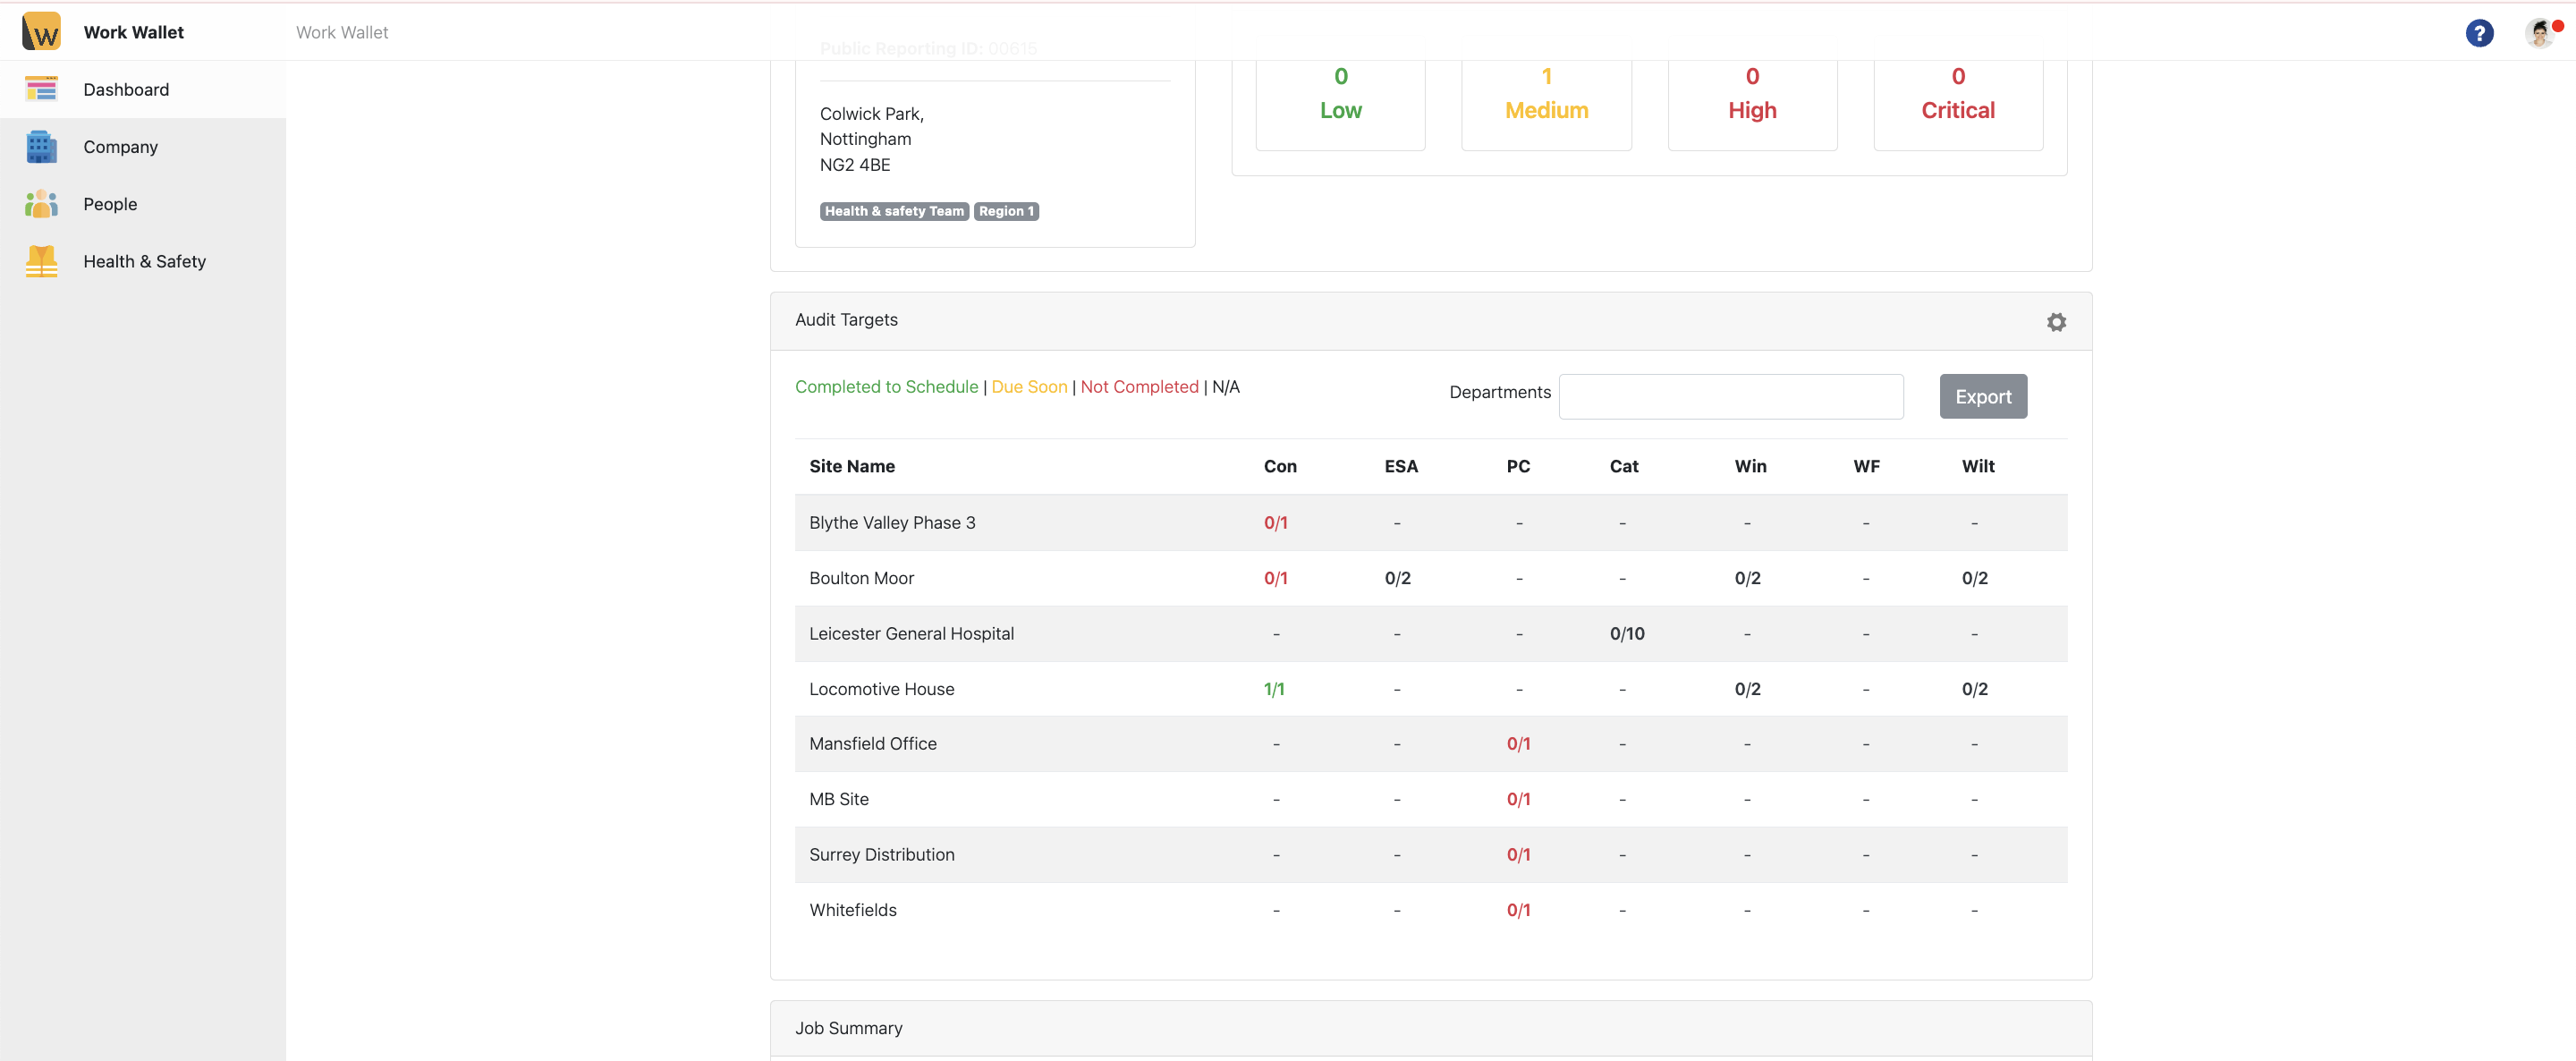Select Health & Safety menu item

[144, 261]
